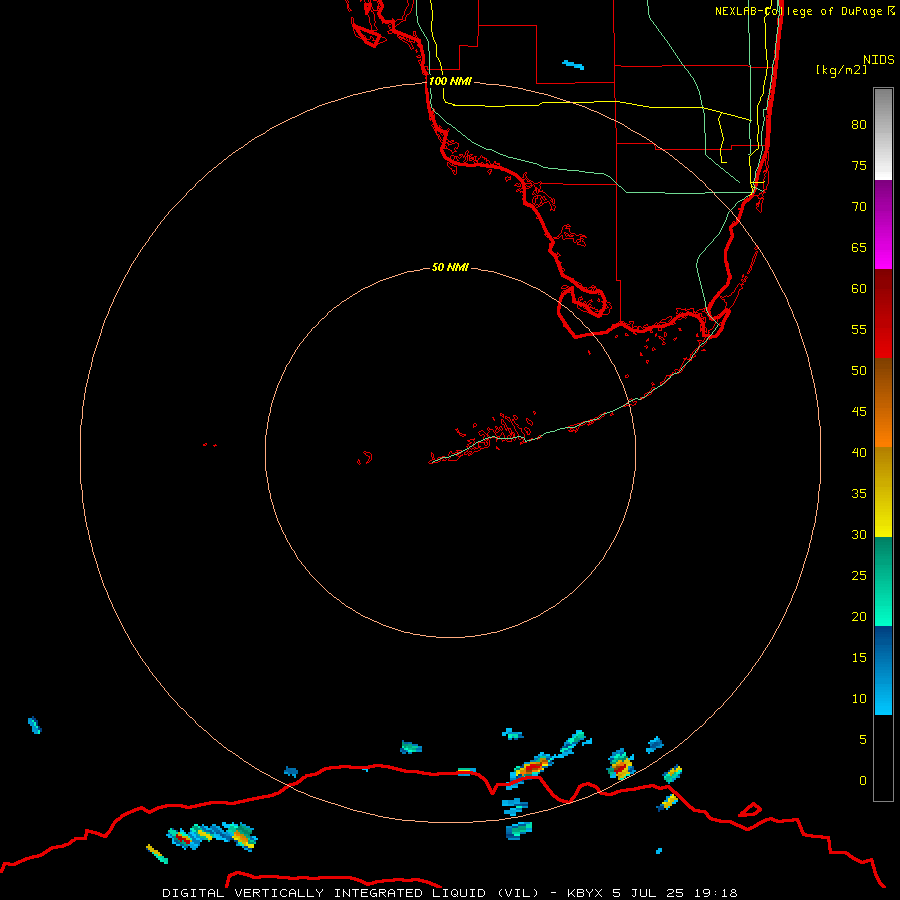Click the 0 value on the color scale
900x900 pixels.
click(x=863, y=781)
